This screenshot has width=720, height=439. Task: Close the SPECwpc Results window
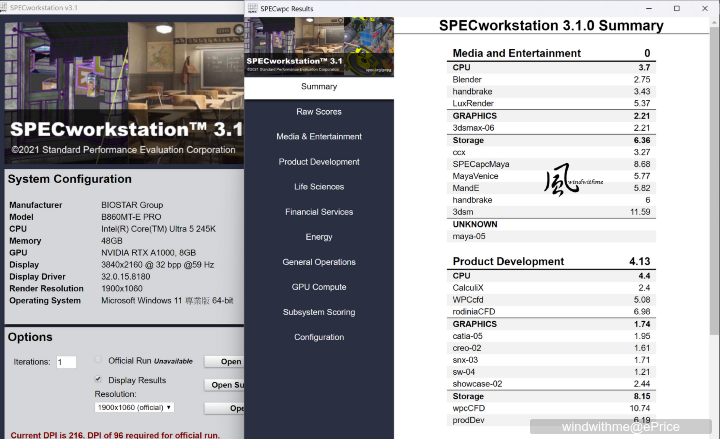[x=704, y=8]
